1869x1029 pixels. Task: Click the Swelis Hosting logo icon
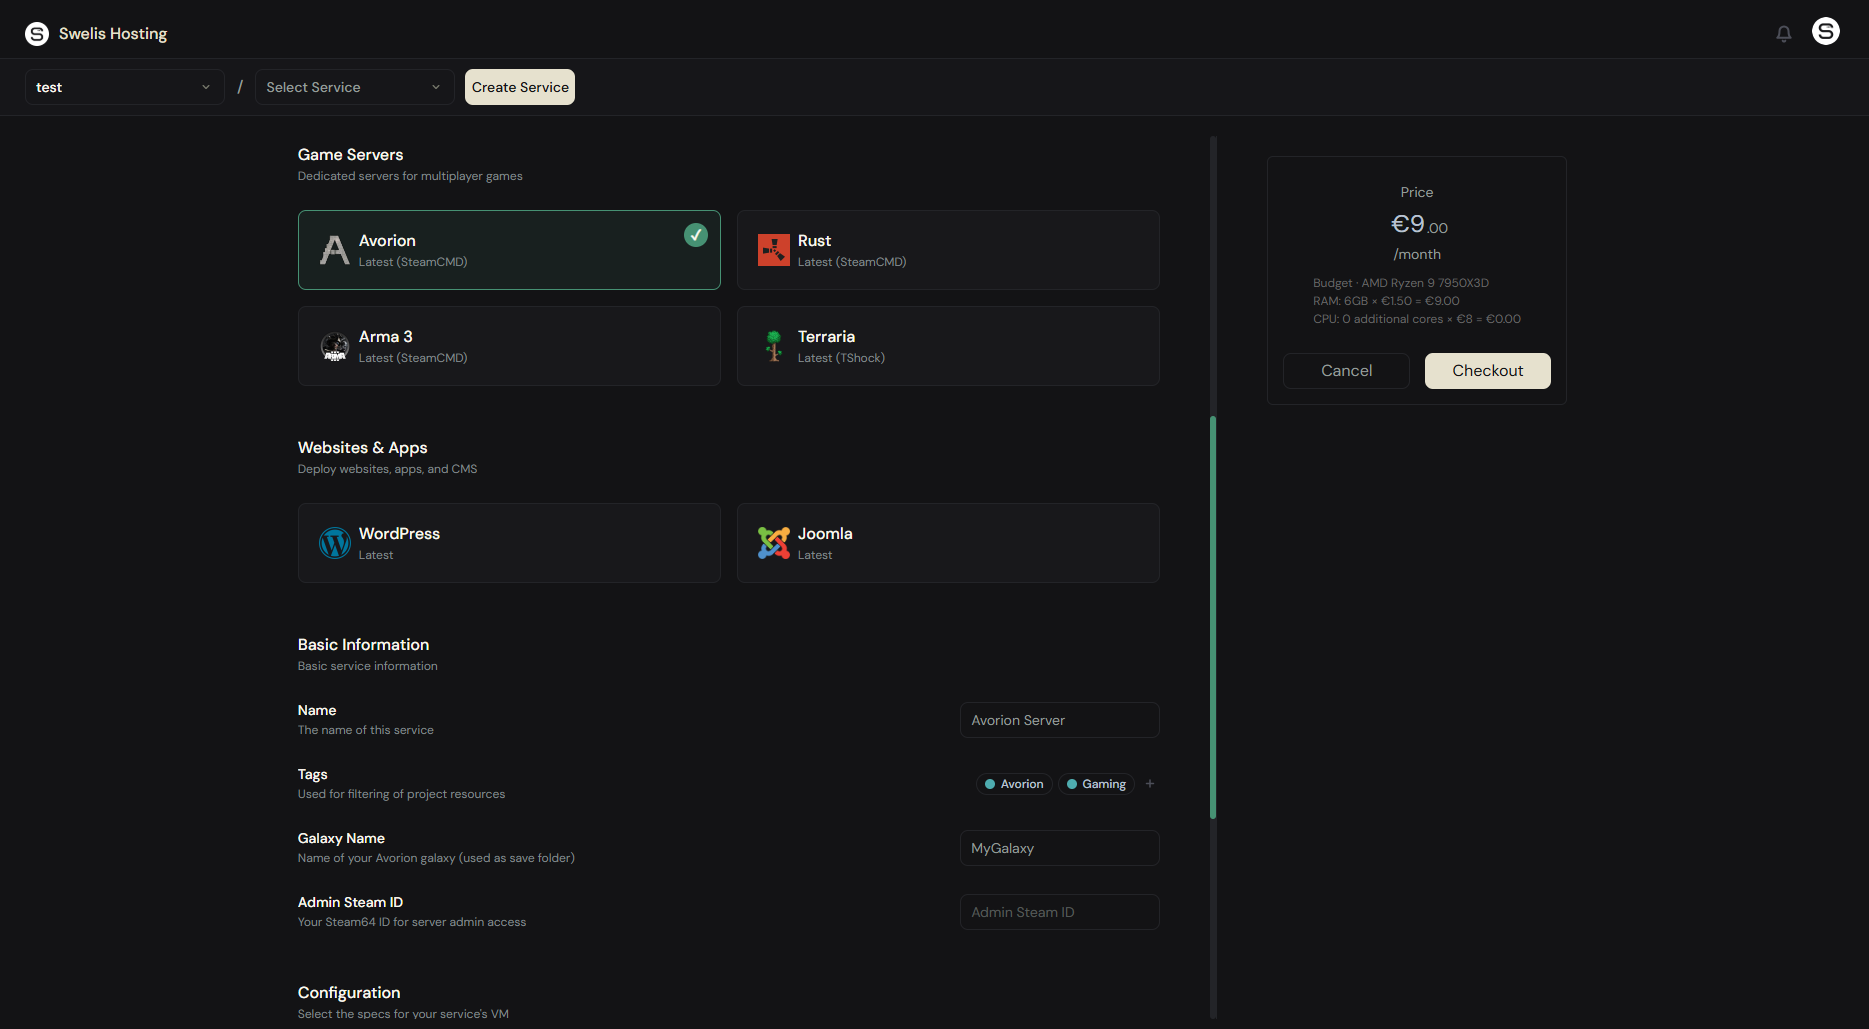tap(37, 34)
